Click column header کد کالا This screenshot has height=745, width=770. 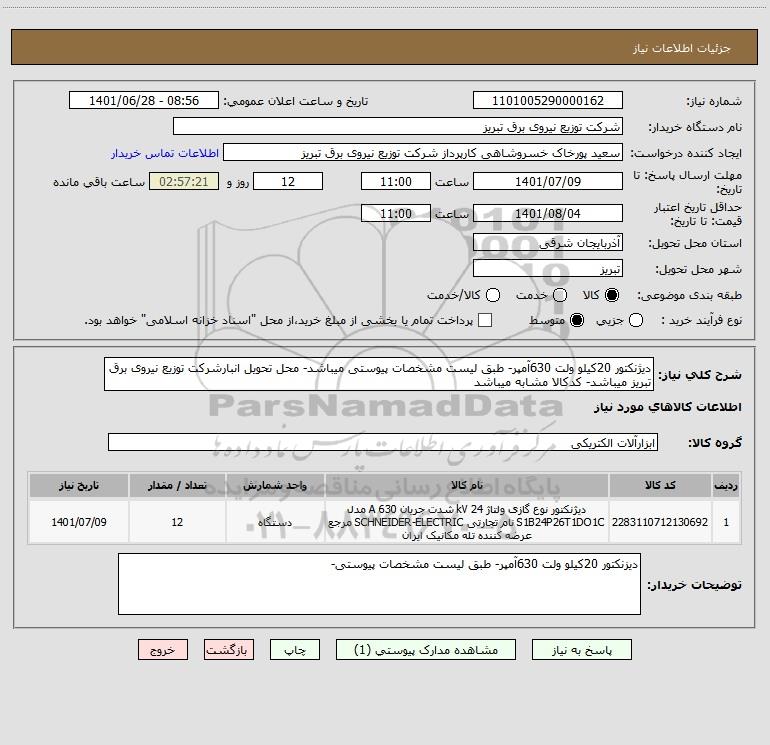pyautogui.click(x=660, y=486)
